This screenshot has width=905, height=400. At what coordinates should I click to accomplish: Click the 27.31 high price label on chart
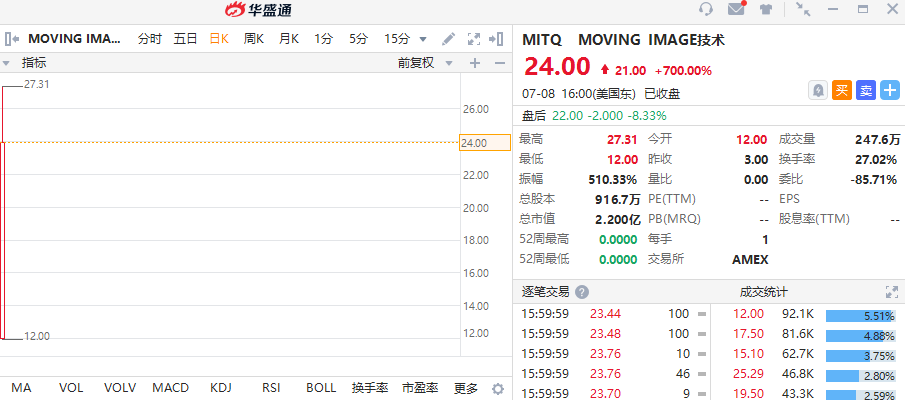(x=37, y=84)
